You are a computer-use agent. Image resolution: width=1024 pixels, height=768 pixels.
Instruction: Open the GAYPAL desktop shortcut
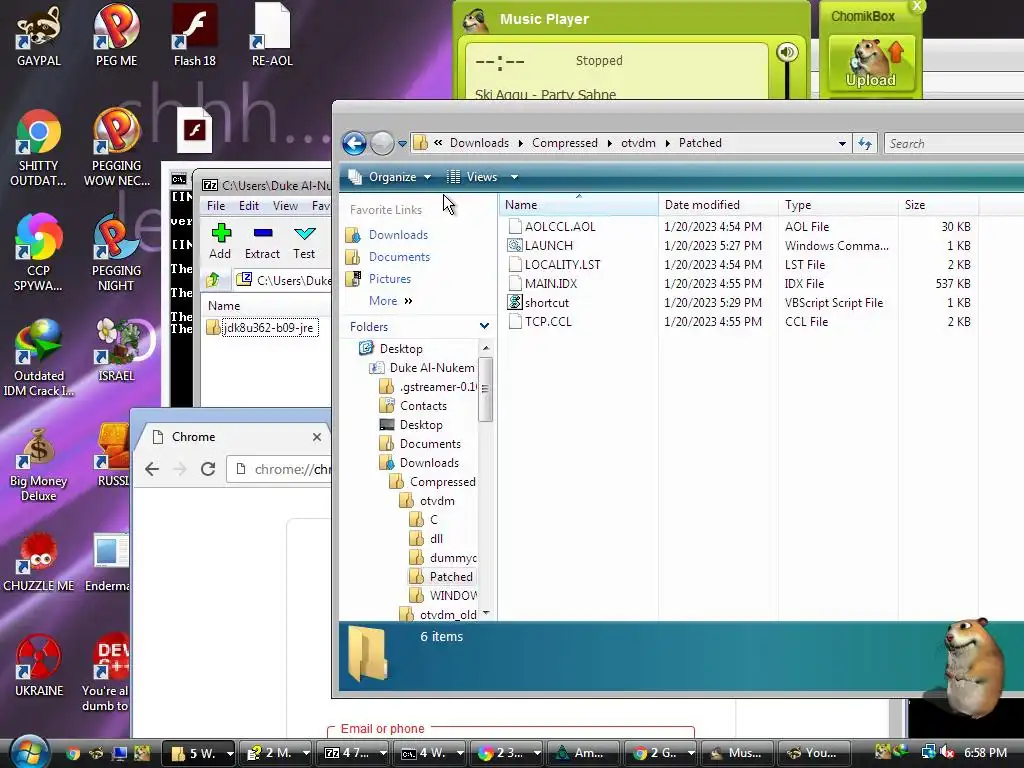39,36
